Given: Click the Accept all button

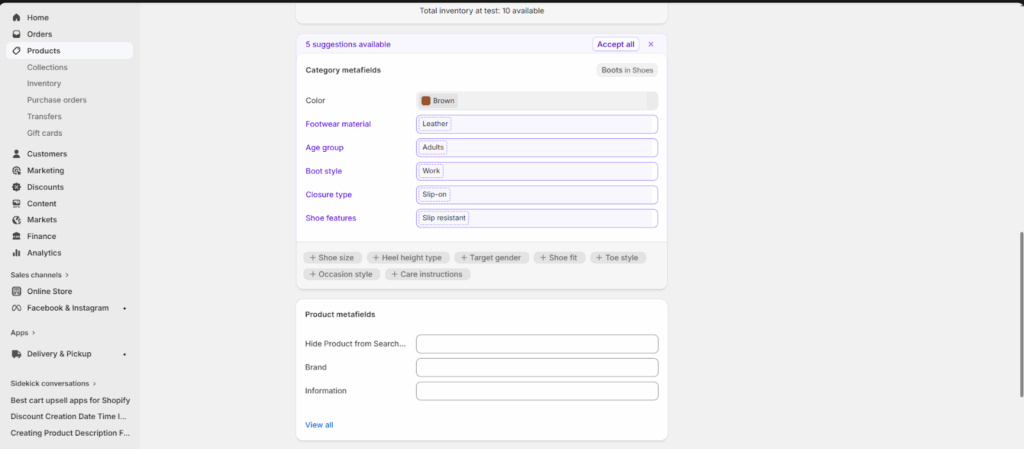Looking at the screenshot, I should pos(615,44).
